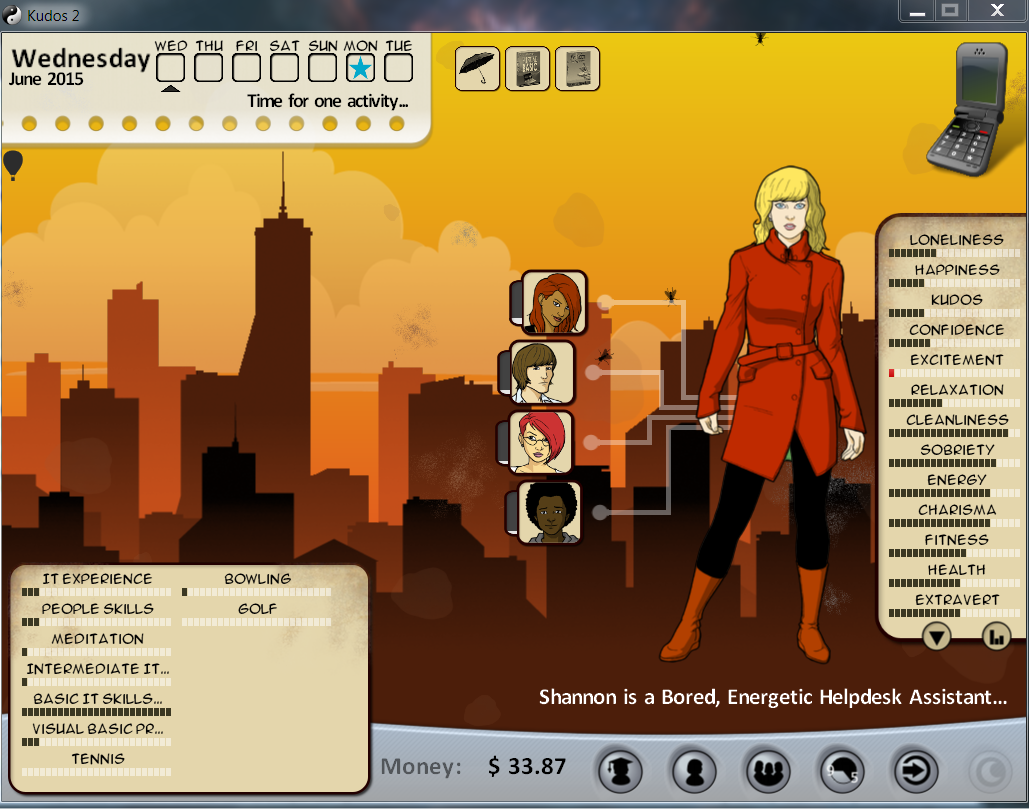Click the arrow advance-day button

point(916,771)
